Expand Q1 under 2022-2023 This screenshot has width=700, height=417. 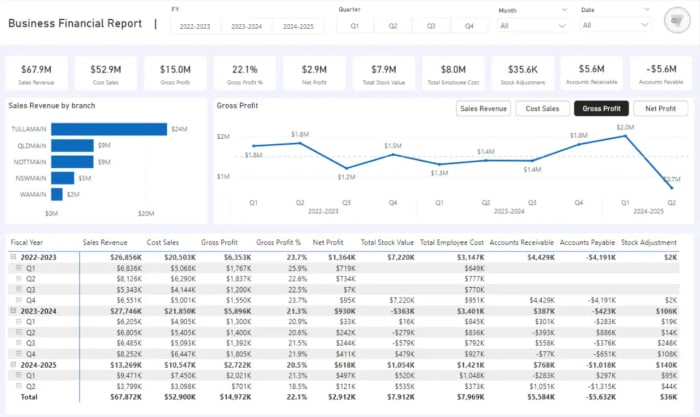[19, 268]
